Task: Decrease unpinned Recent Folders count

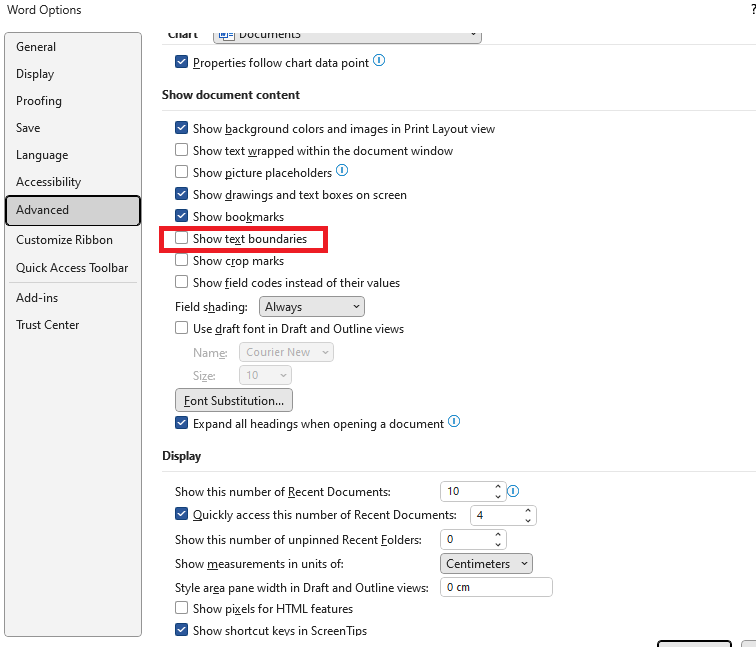Action: (x=498, y=544)
